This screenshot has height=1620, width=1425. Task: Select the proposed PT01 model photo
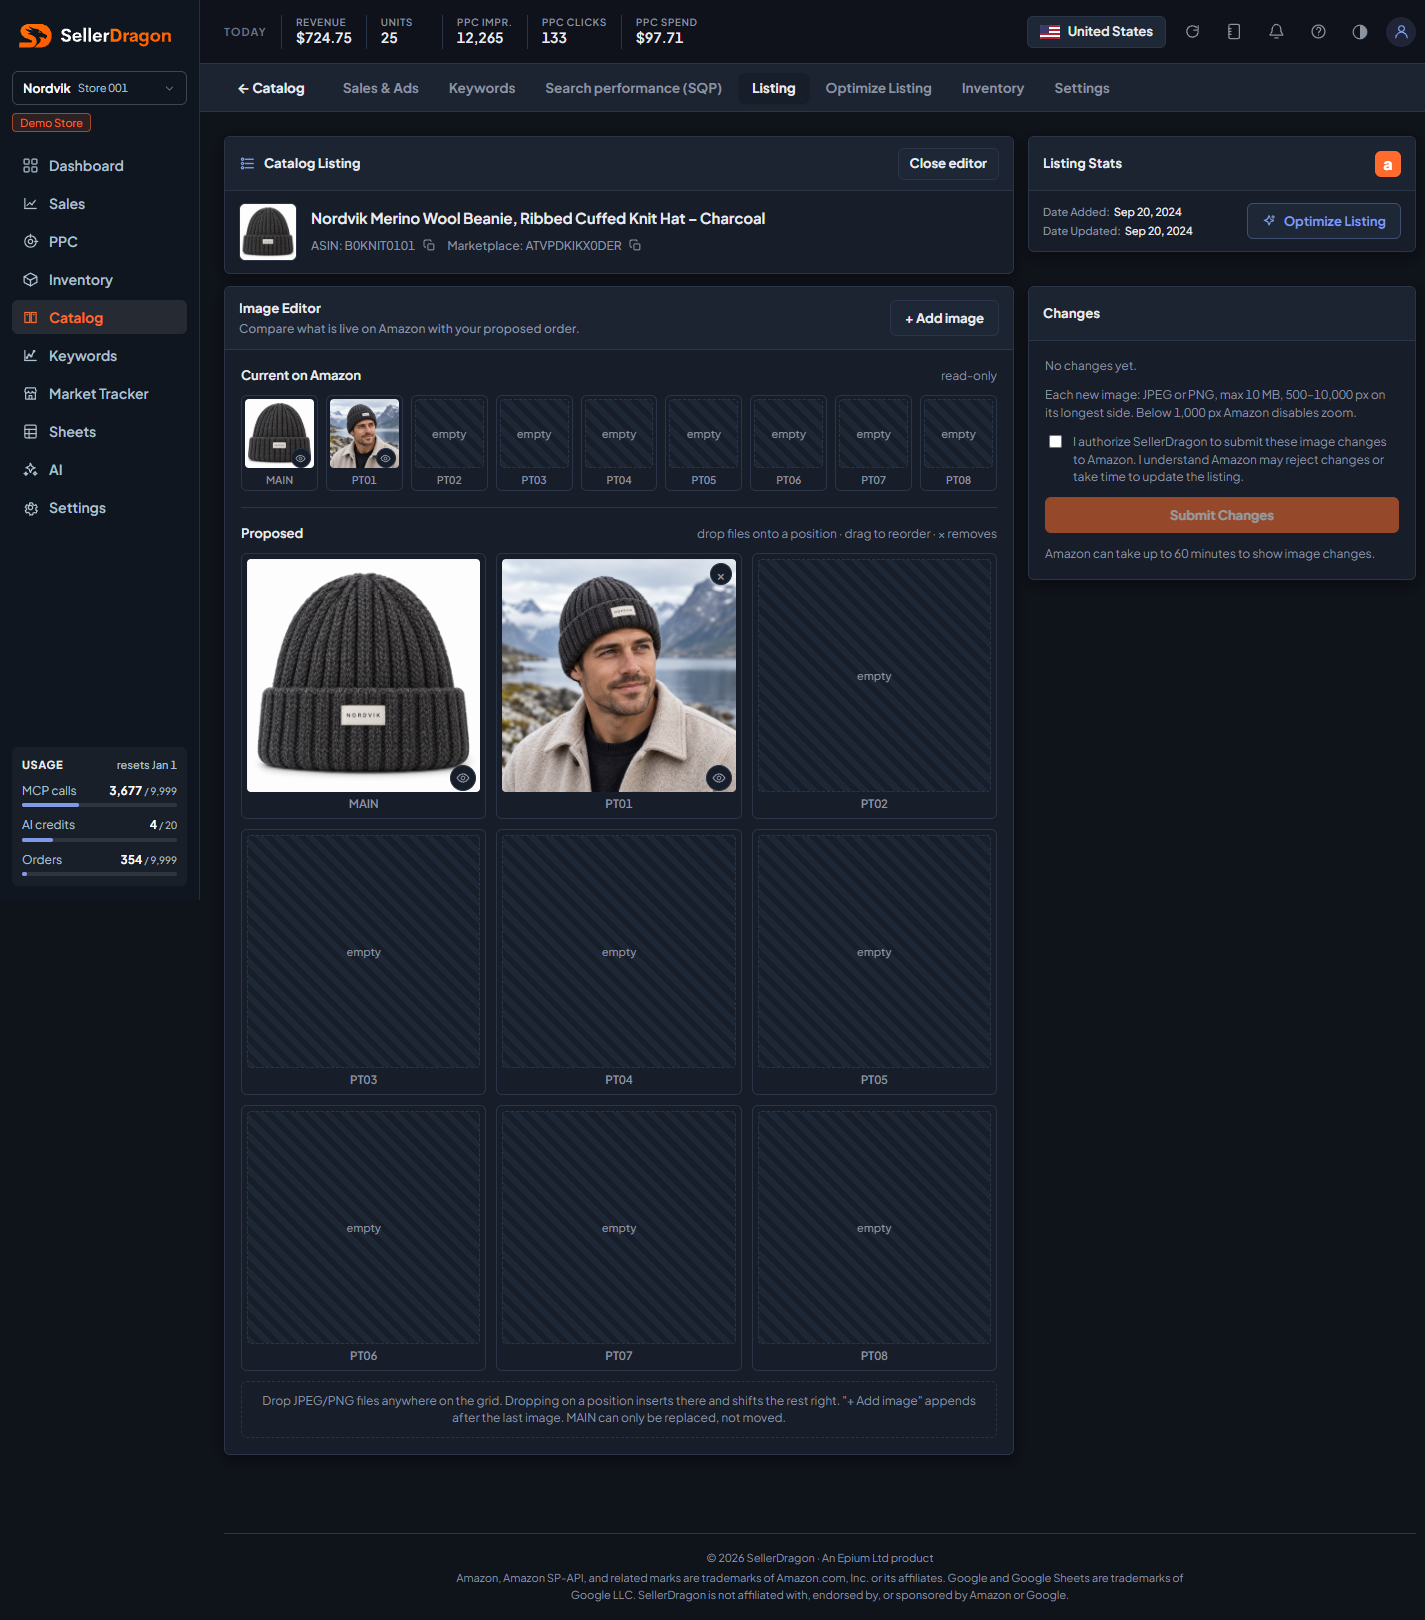(x=619, y=675)
